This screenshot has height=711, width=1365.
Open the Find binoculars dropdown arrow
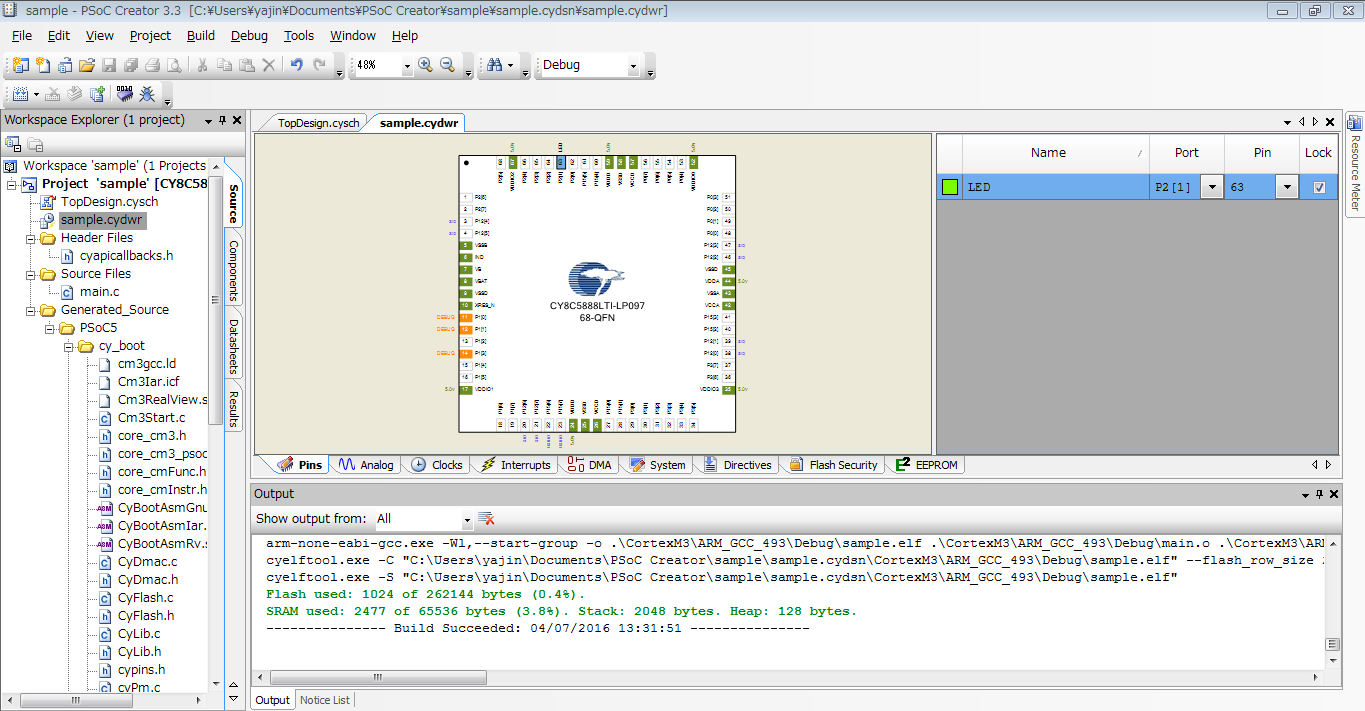point(511,65)
